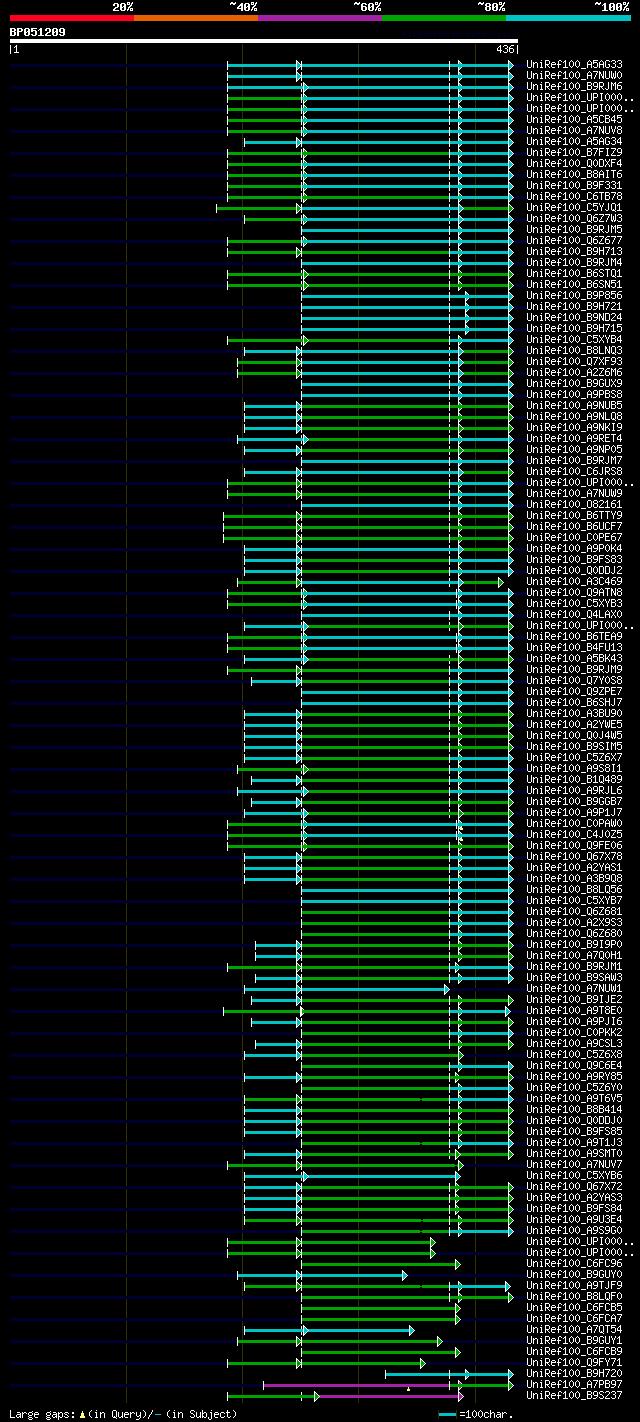Select the UniRef100_A2Z6M6 label
640x1422 pixels.
pos(573,372)
